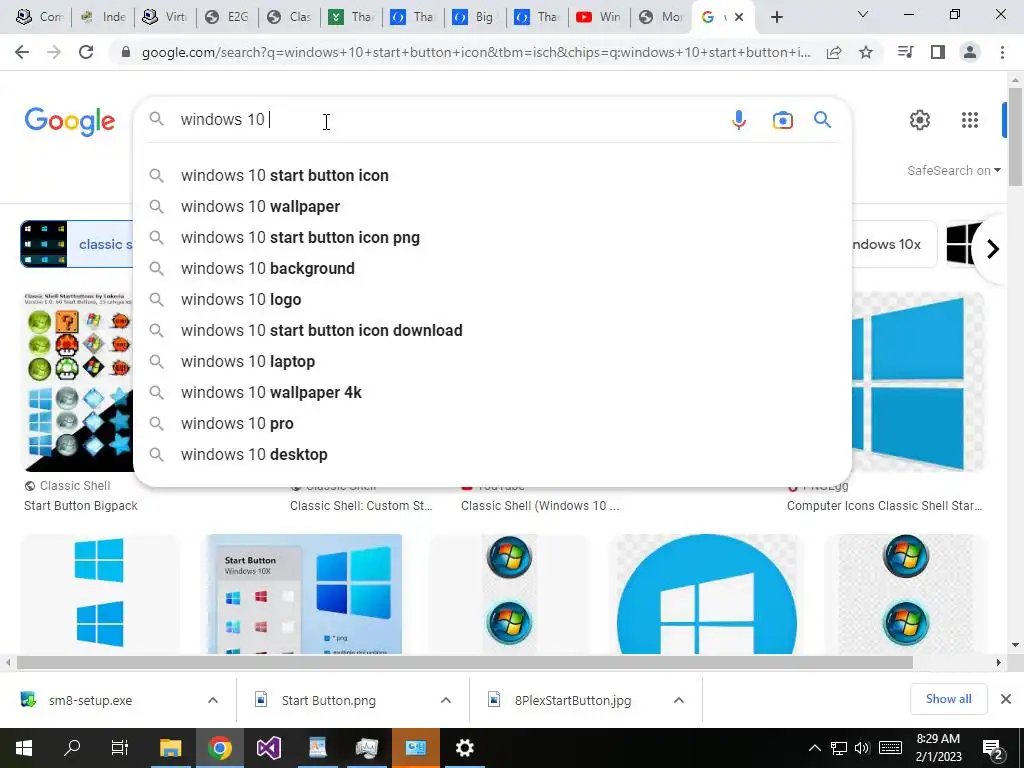The height and width of the screenshot is (768, 1024).
Task: Open File Explorer from taskbar
Action: pyautogui.click(x=170, y=748)
